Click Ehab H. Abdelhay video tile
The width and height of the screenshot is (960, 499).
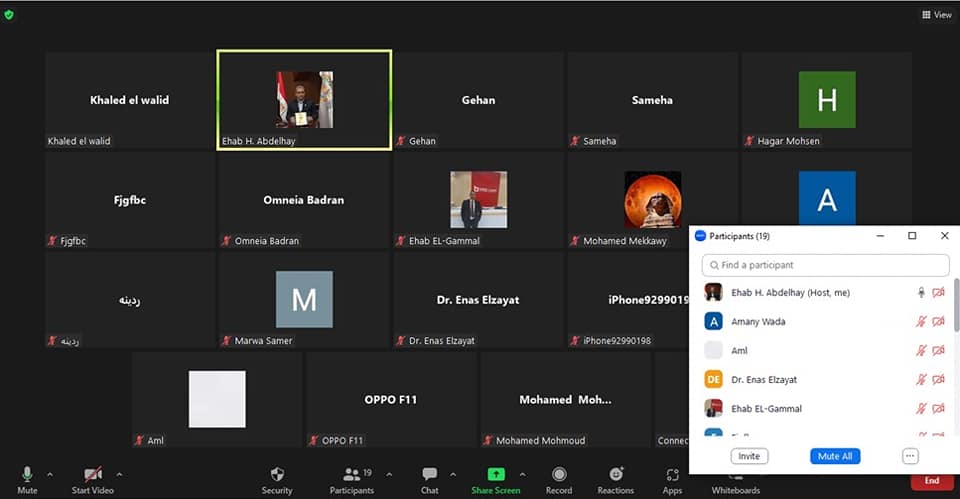point(304,100)
